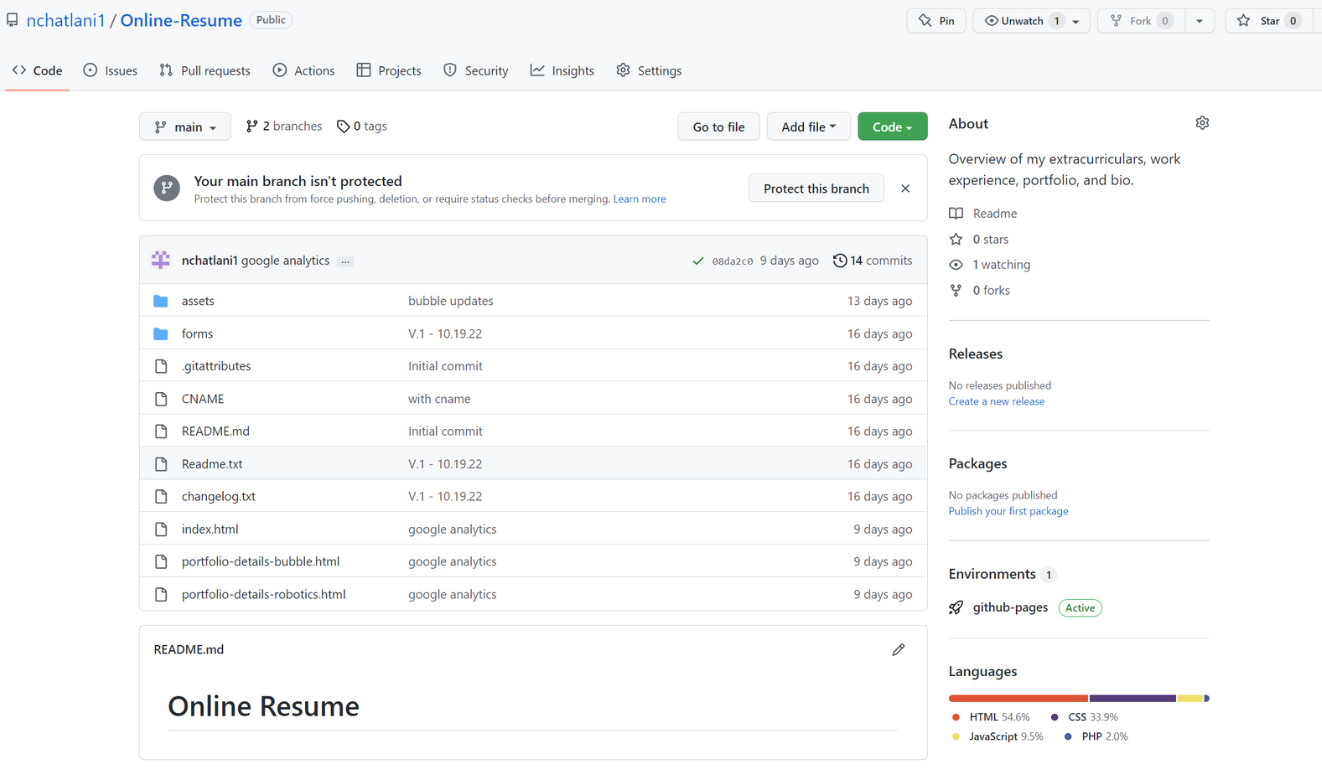Viewport: 1322px width, 780px height.
Task: Click the book icon beside Readme
Action: click(x=956, y=213)
